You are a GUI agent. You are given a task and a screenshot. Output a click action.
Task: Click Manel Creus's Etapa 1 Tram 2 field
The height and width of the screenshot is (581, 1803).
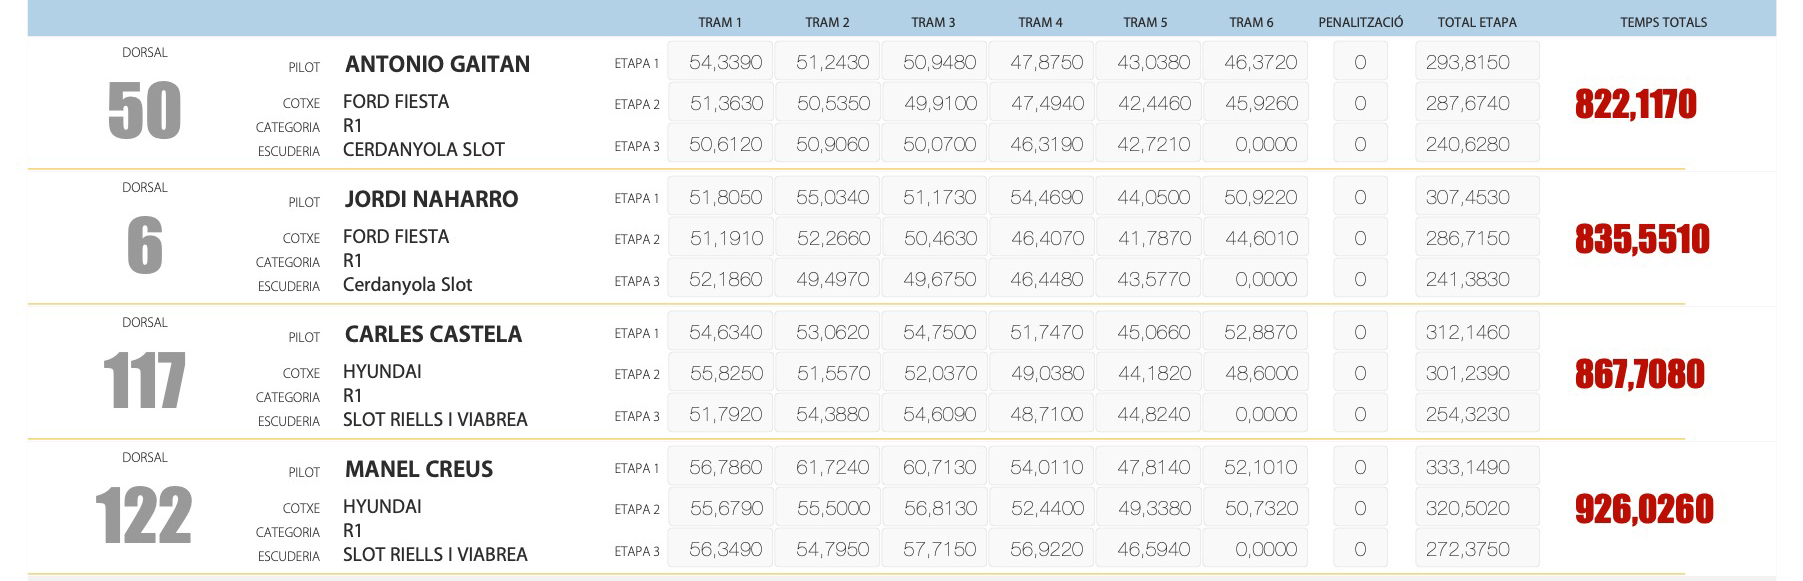coord(832,468)
